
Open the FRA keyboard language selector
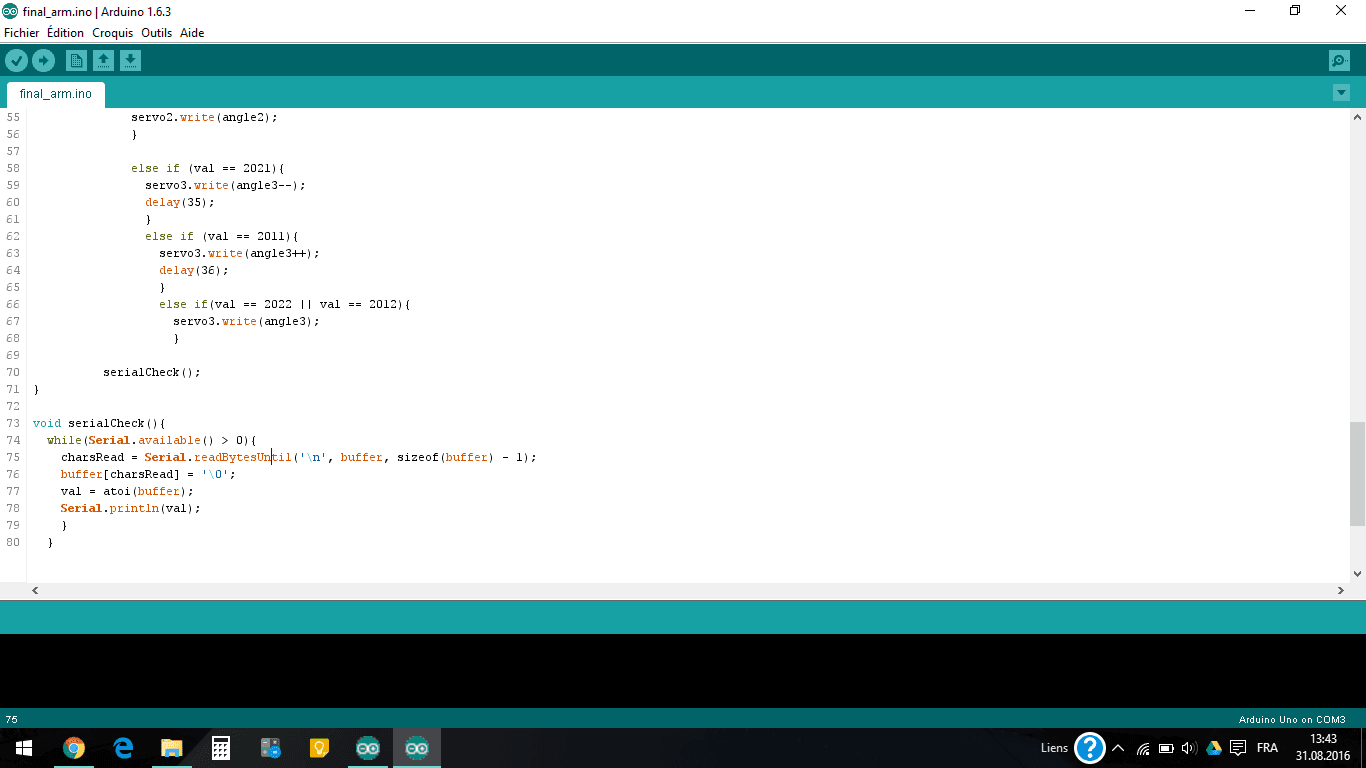click(x=1266, y=747)
